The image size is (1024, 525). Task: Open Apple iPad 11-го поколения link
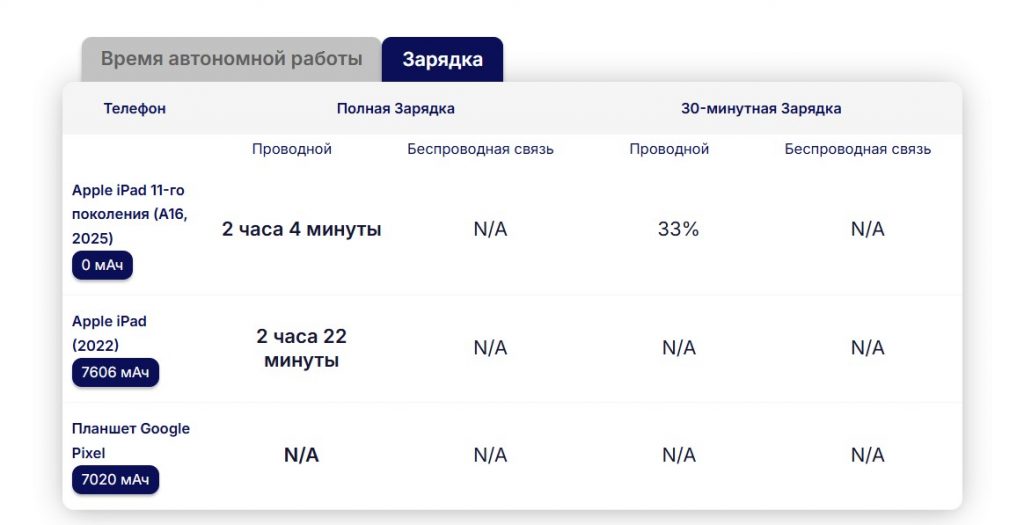click(x=129, y=214)
